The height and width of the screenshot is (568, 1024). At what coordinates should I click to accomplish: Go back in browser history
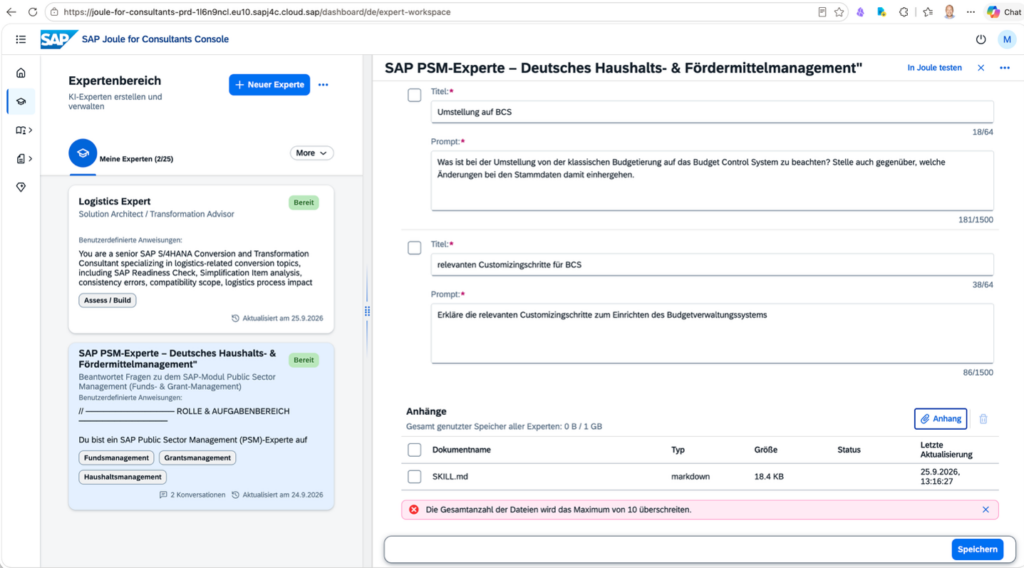[11, 12]
